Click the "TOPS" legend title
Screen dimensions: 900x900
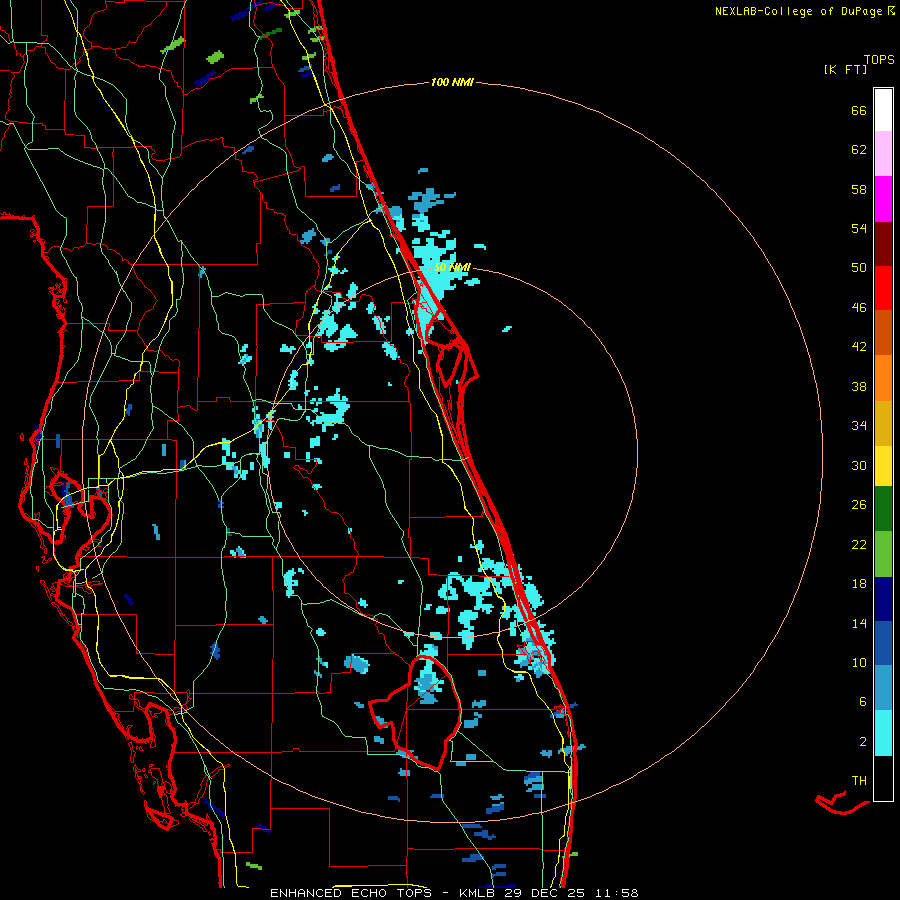coord(879,60)
